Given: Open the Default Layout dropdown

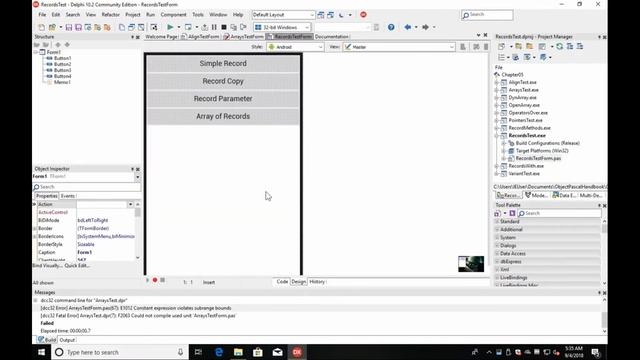Looking at the screenshot, I should (x=312, y=15).
